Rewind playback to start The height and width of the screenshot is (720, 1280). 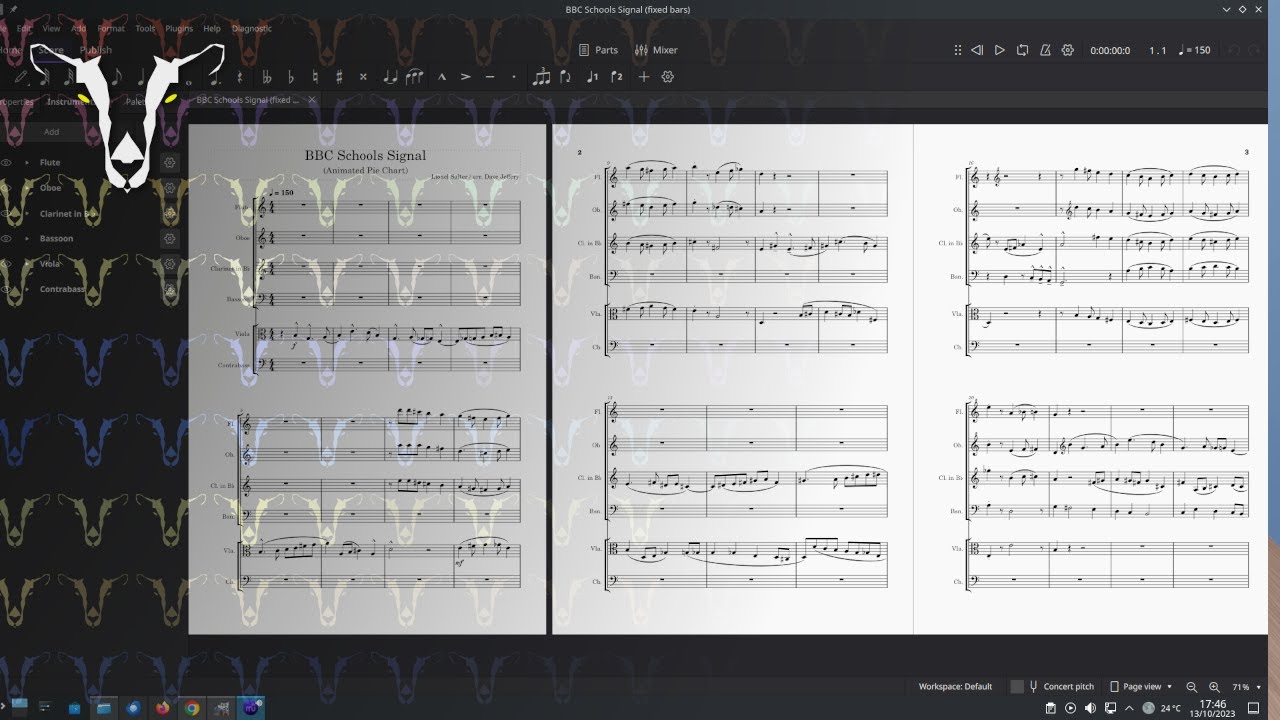(977, 50)
